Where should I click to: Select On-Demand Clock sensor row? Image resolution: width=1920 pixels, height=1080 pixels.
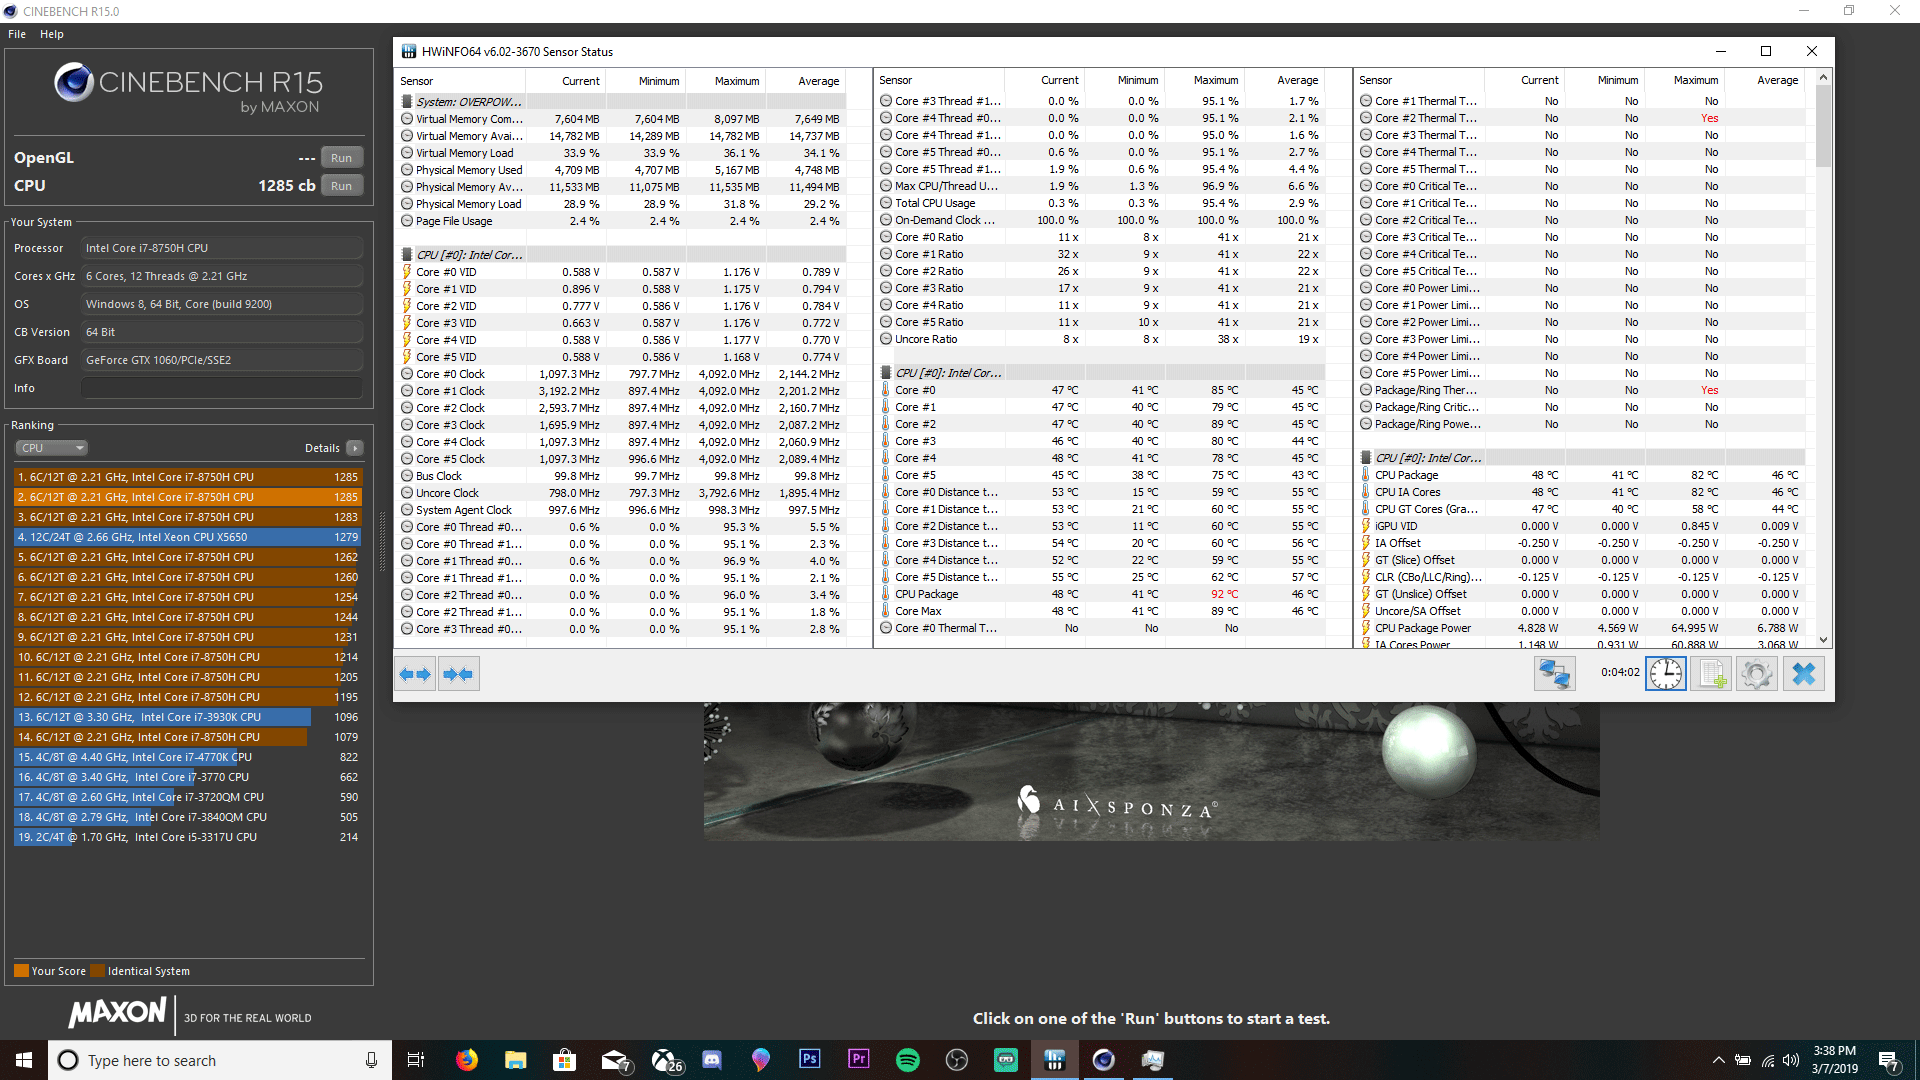1102,220
